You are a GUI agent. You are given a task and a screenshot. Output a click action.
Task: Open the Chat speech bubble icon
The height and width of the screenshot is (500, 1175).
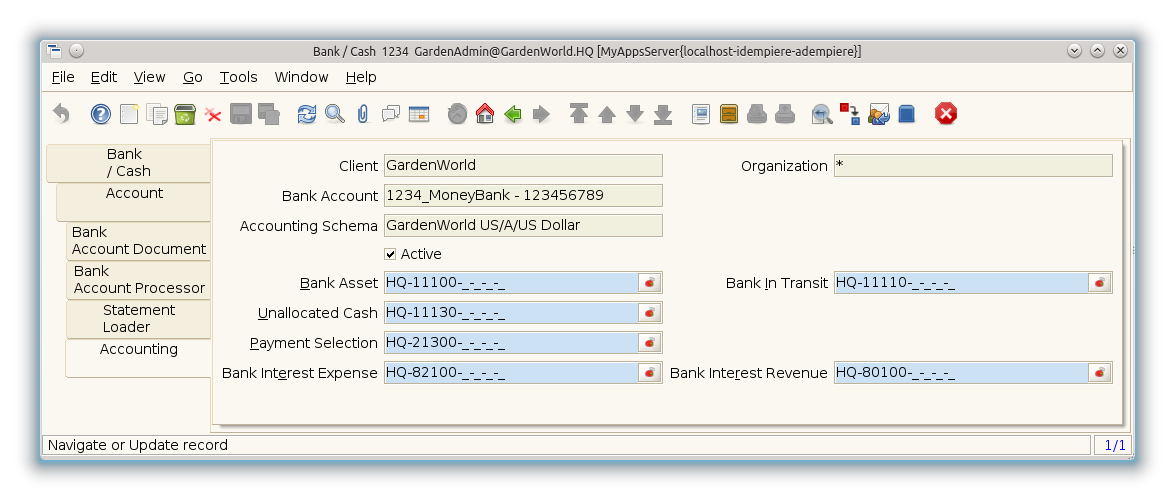tap(390, 114)
